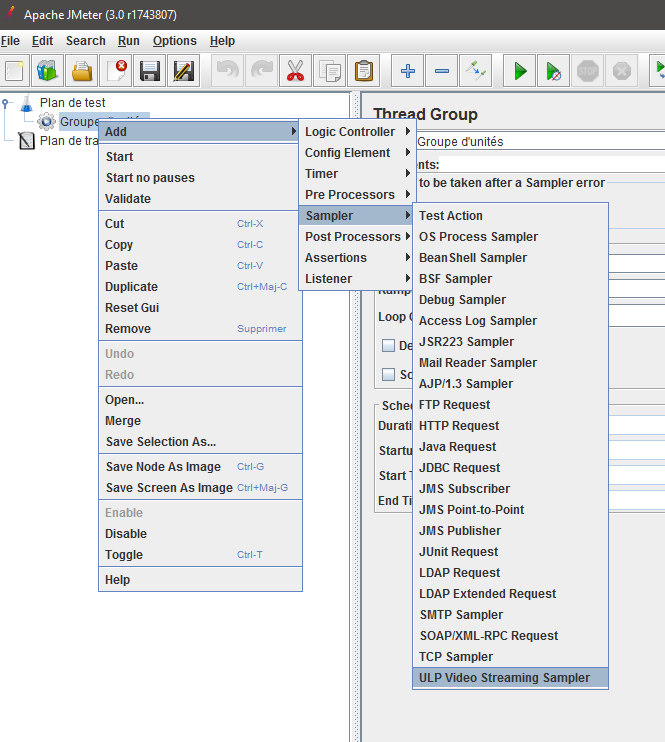This screenshot has height=742, width=665.
Task: Click the New test plan toolbar icon
Action: tap(14, 71)
